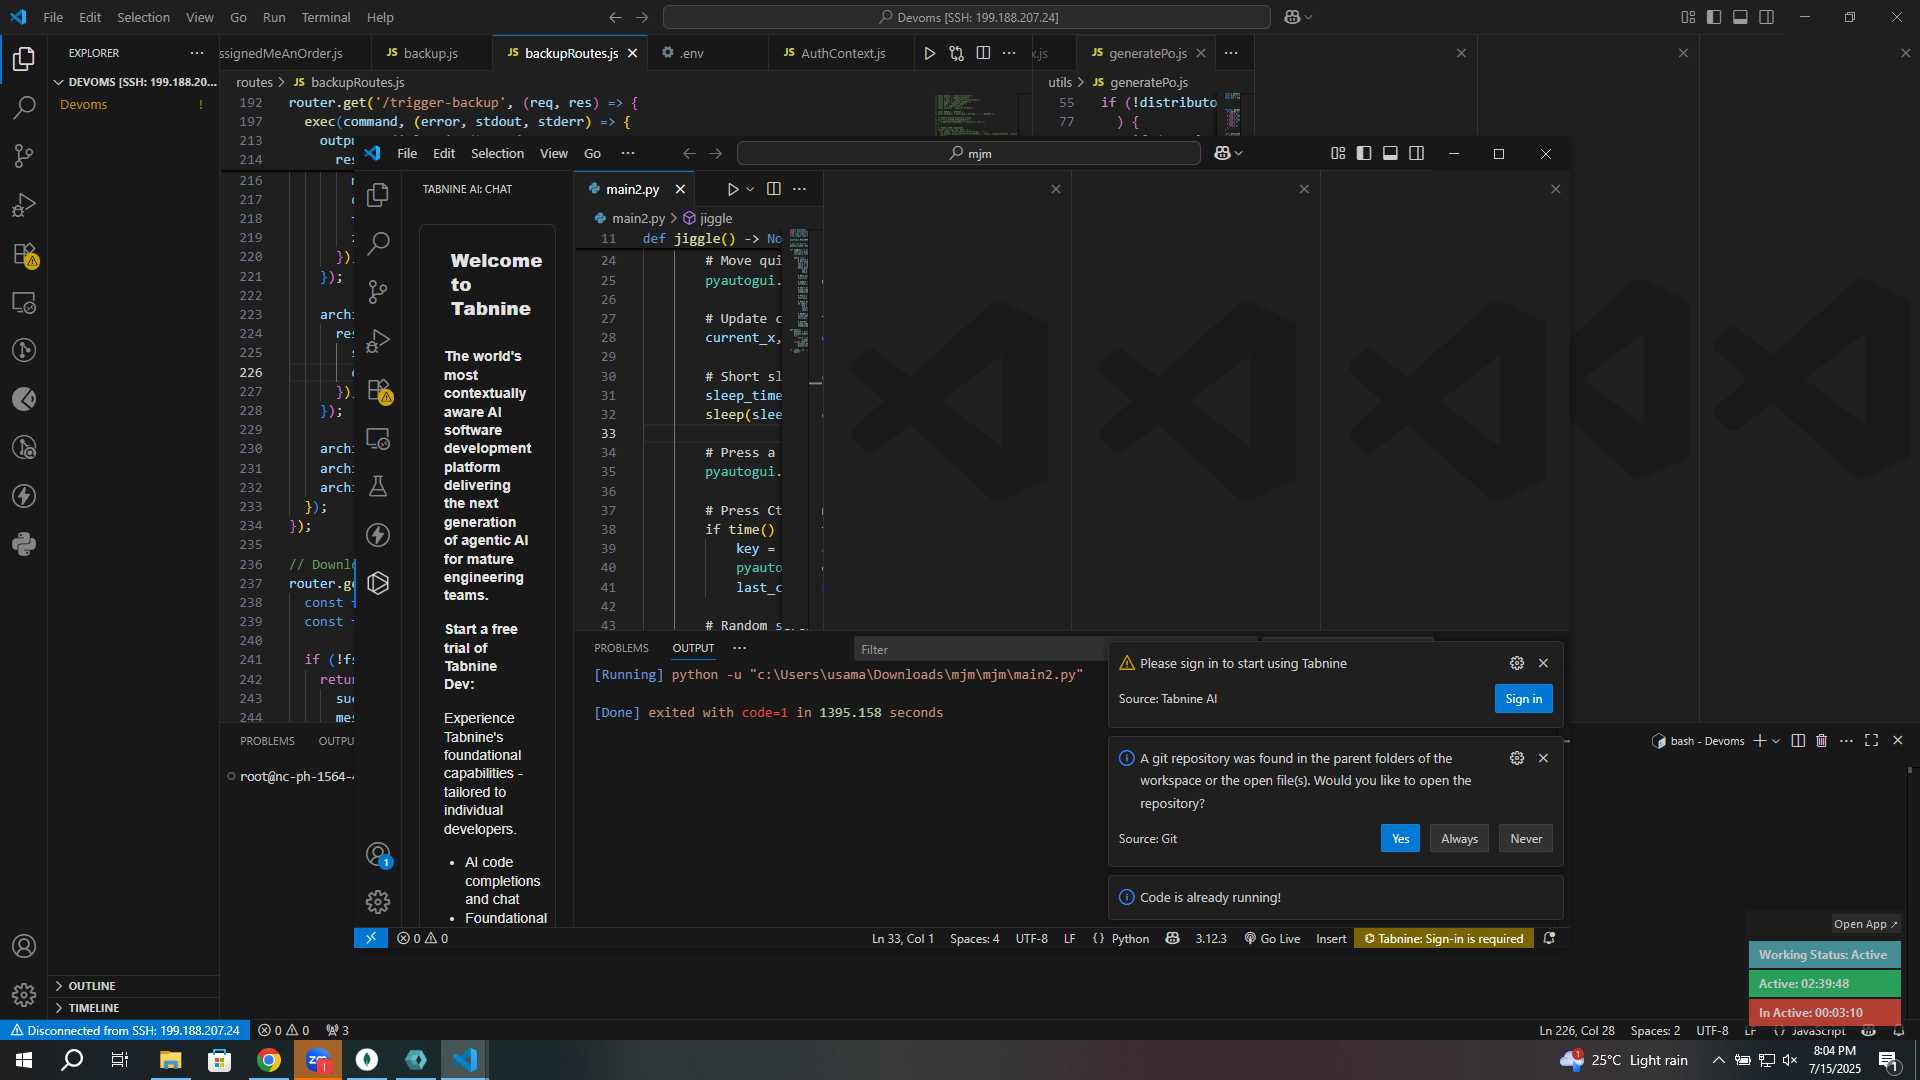Open Source Control in the mjm window

(x=378, y=292)
